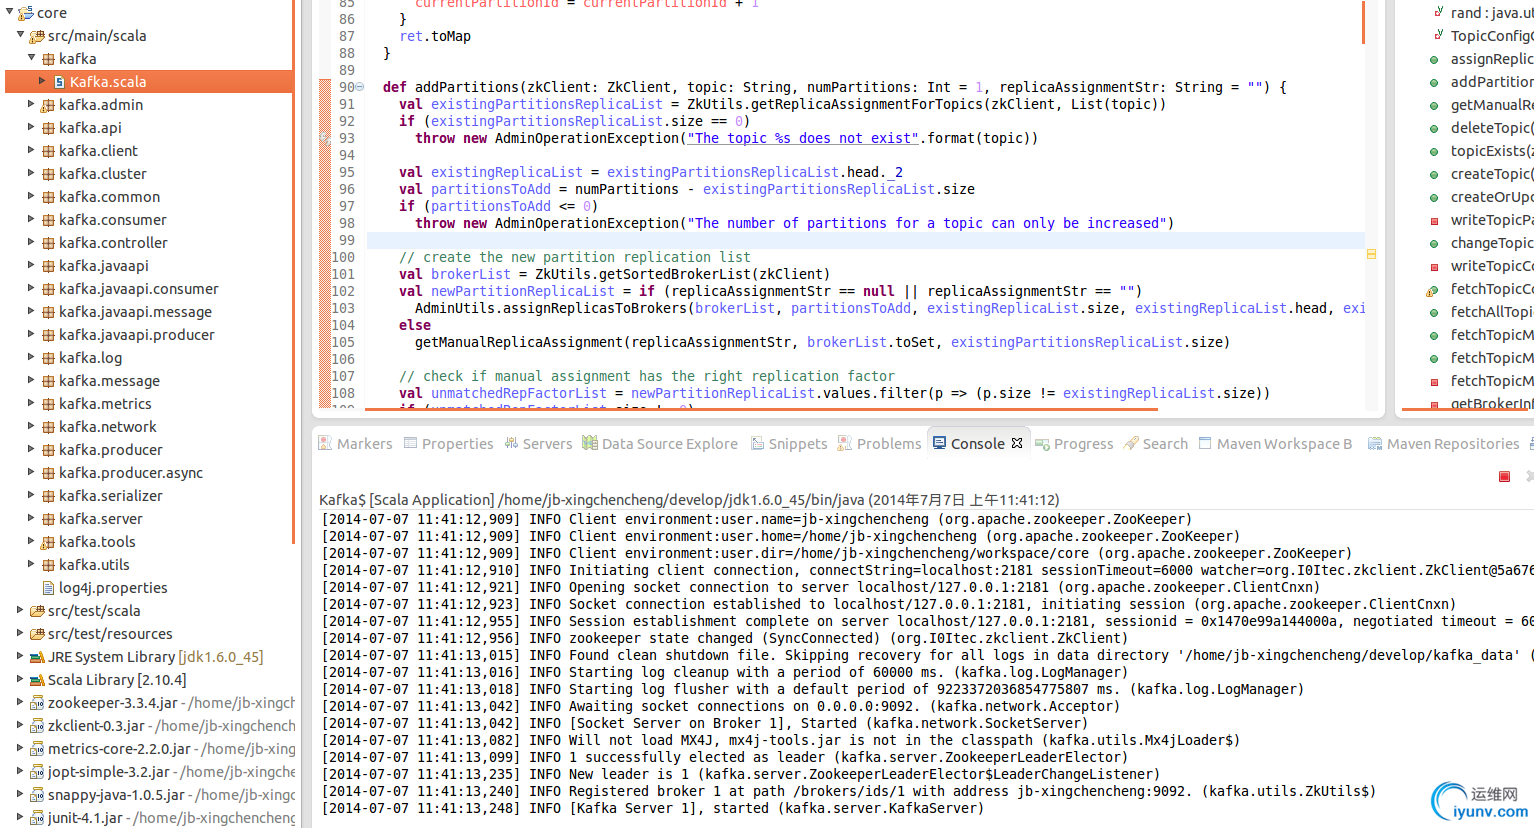Select junit-4.1.jar in the tree

[85, 818]
